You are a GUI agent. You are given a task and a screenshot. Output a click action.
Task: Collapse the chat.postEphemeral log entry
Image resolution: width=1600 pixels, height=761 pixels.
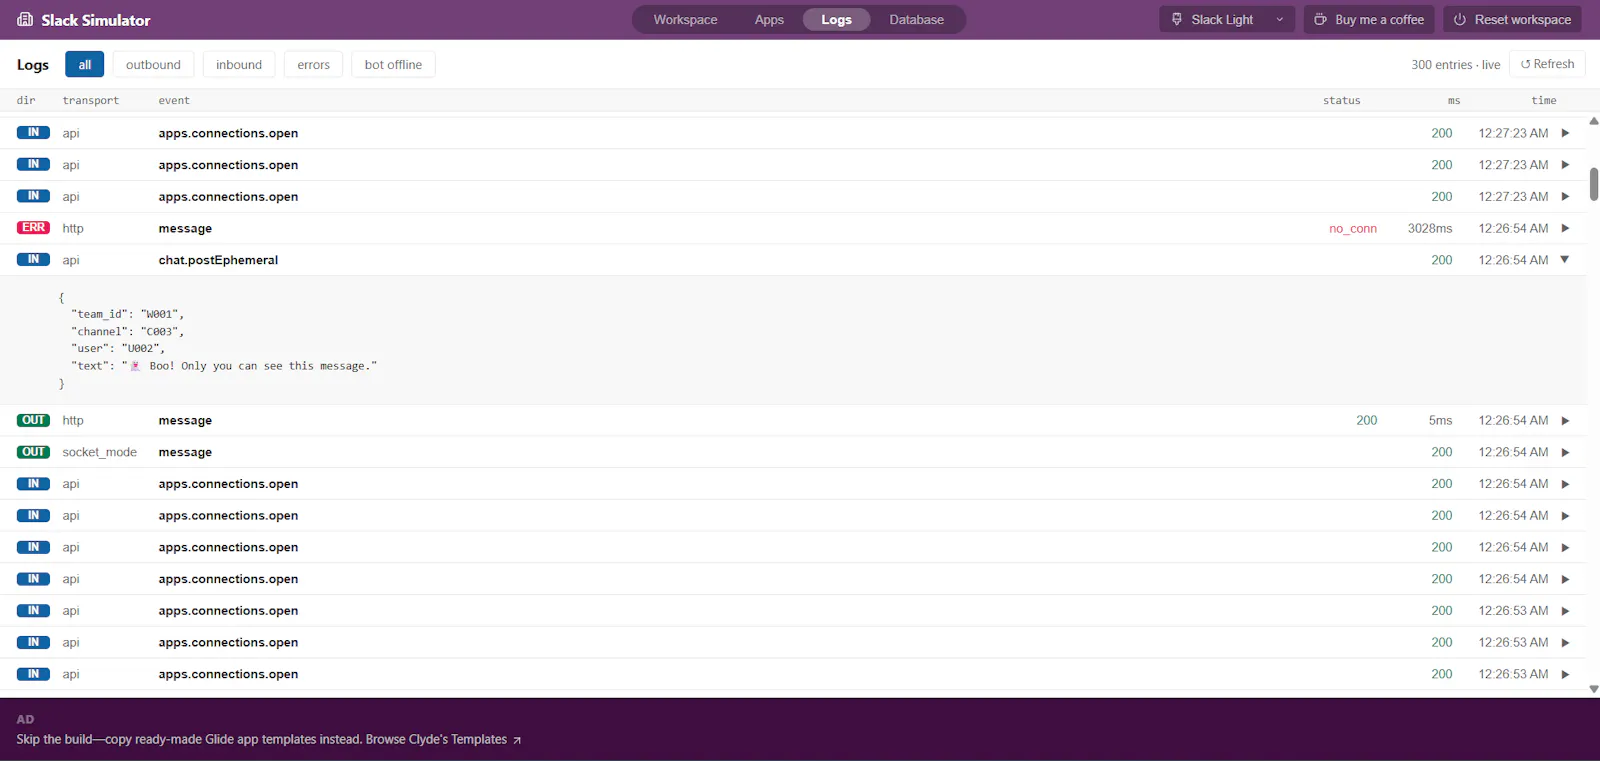1565,260
